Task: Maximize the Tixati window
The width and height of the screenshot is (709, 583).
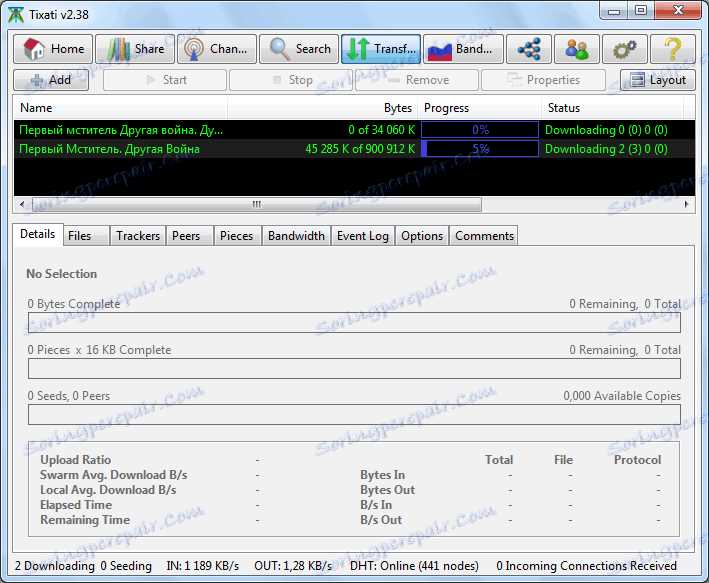Action: [640, 10]
